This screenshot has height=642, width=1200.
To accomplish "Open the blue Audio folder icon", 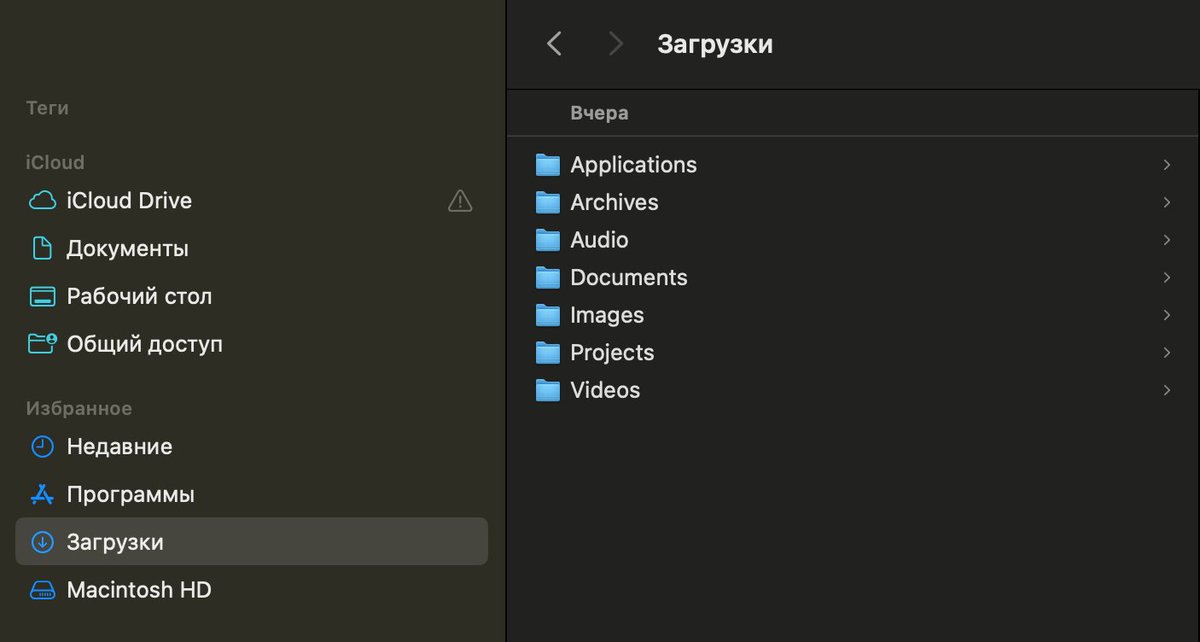I will pyautogui.click(x=547, y=240).
